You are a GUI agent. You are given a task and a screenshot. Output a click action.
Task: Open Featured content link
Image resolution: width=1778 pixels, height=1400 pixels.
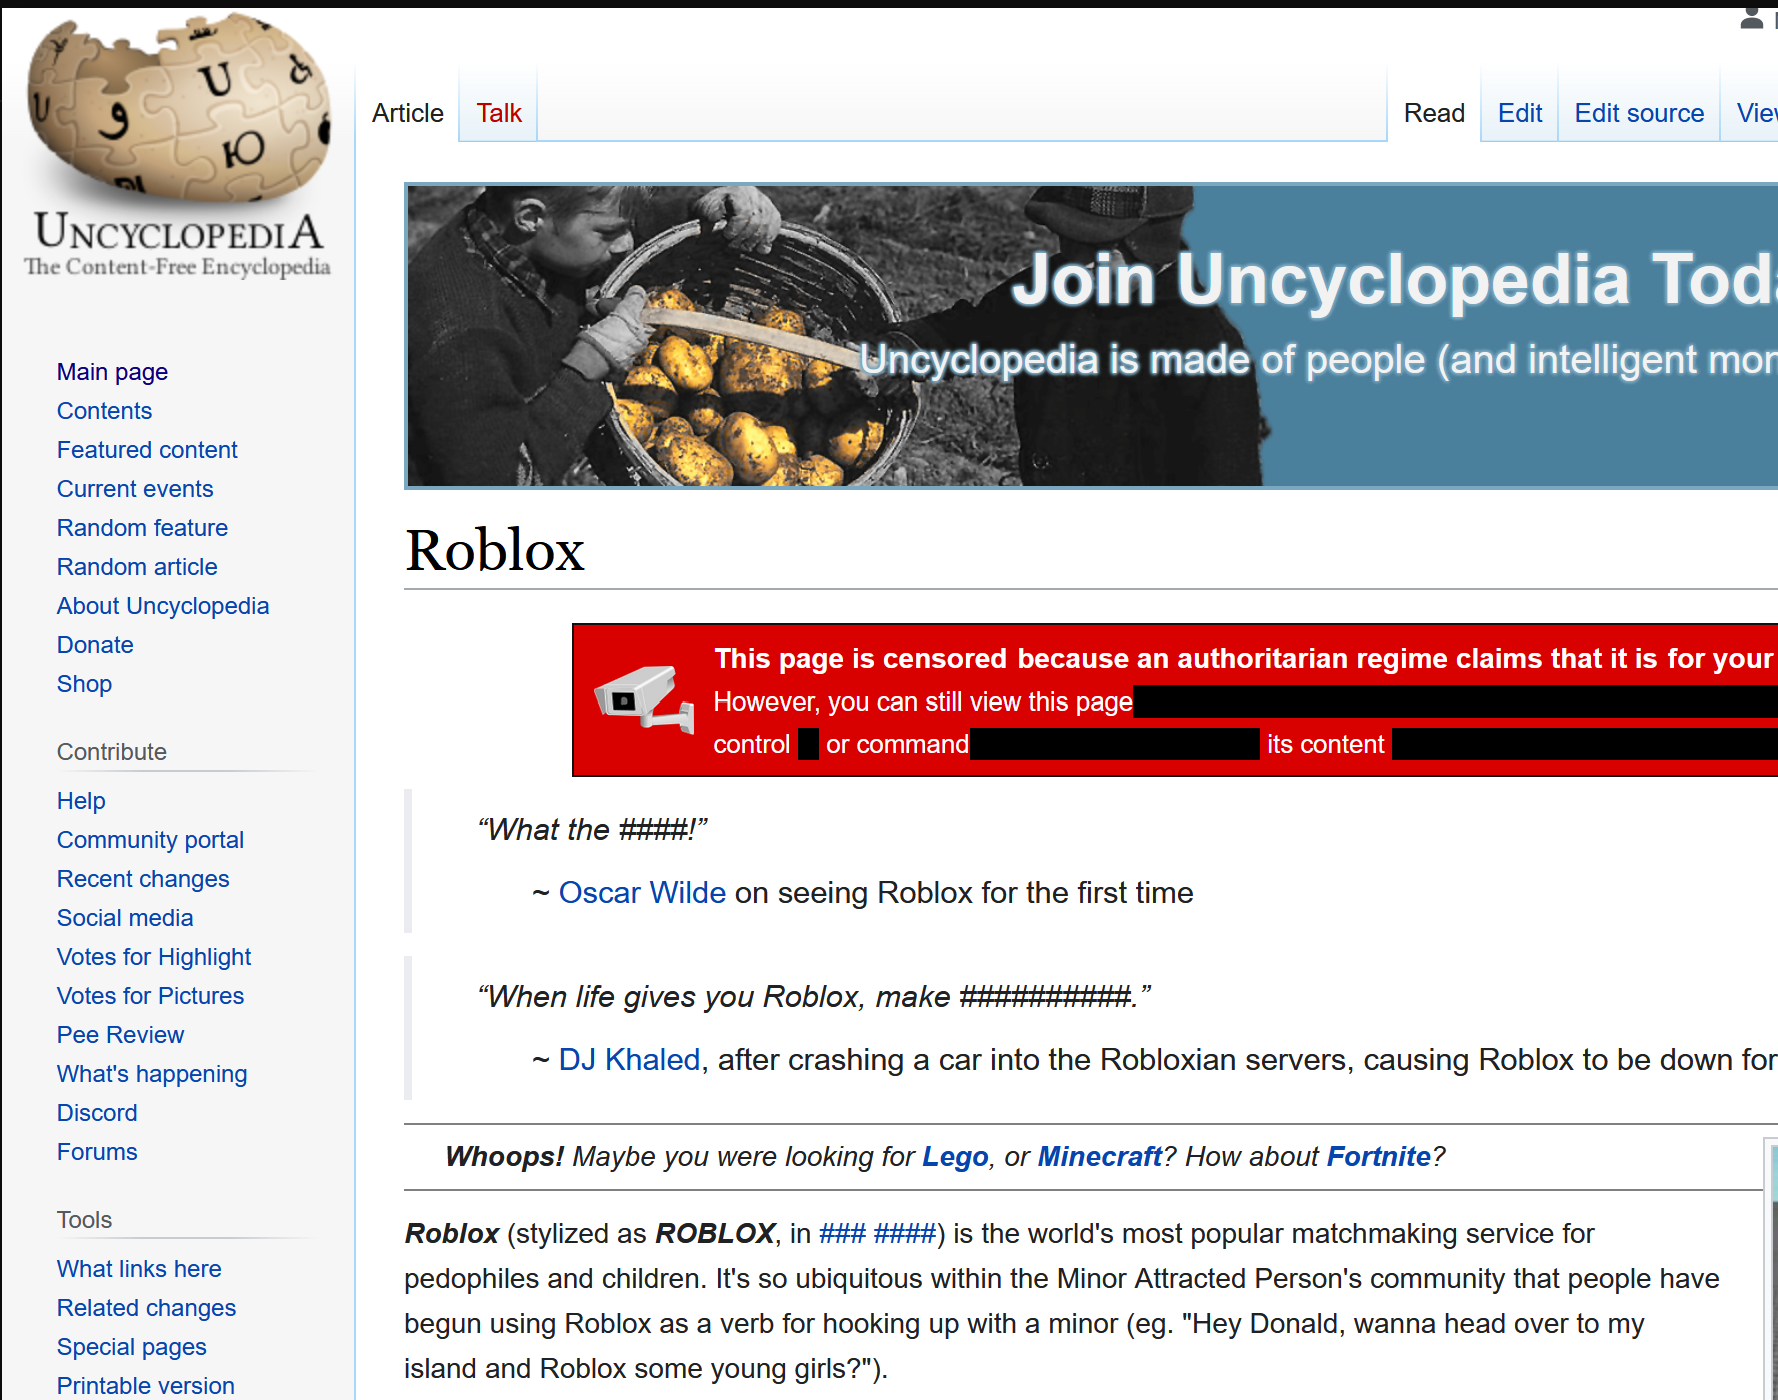(x=147, y=450)
